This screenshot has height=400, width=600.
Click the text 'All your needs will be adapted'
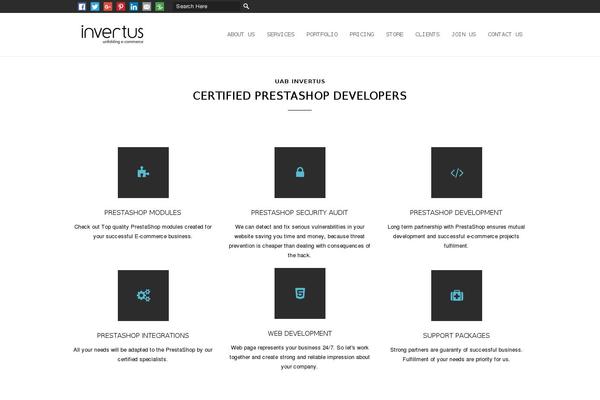coord(110,349)
